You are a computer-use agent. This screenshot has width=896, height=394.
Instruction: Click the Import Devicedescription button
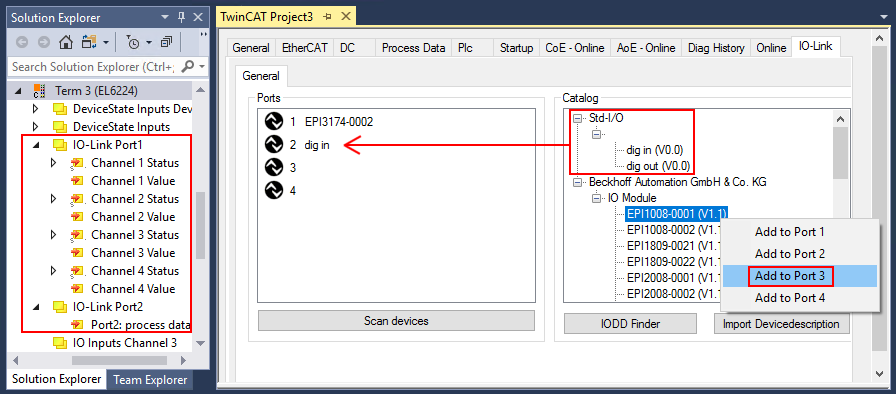pyautogui.click(x=781, y=324)
